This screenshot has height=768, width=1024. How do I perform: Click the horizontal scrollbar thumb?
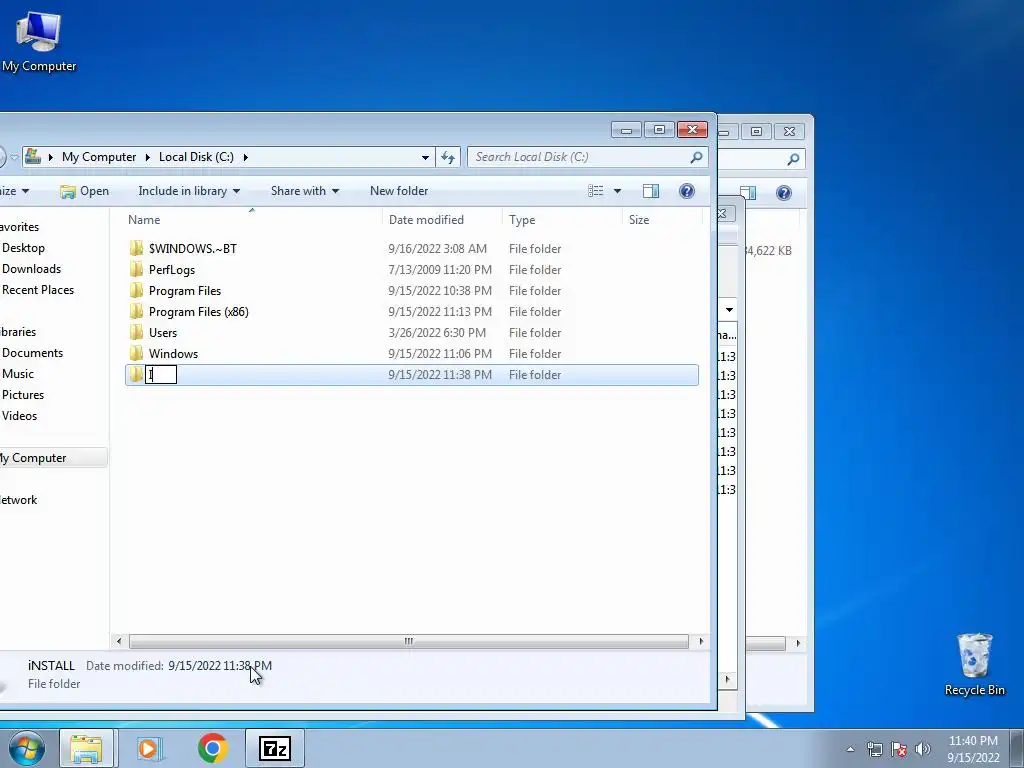point(409,641)
